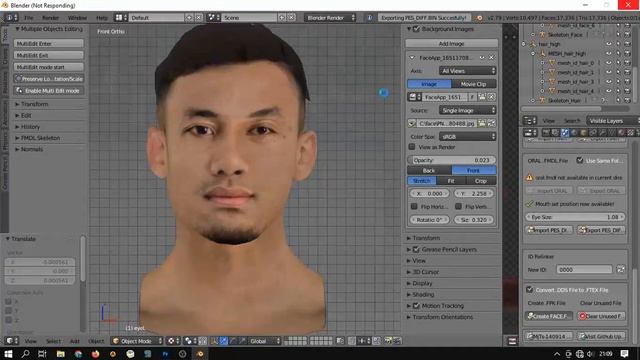Remove the FaceApp background image with X

(x=491, y=58)
